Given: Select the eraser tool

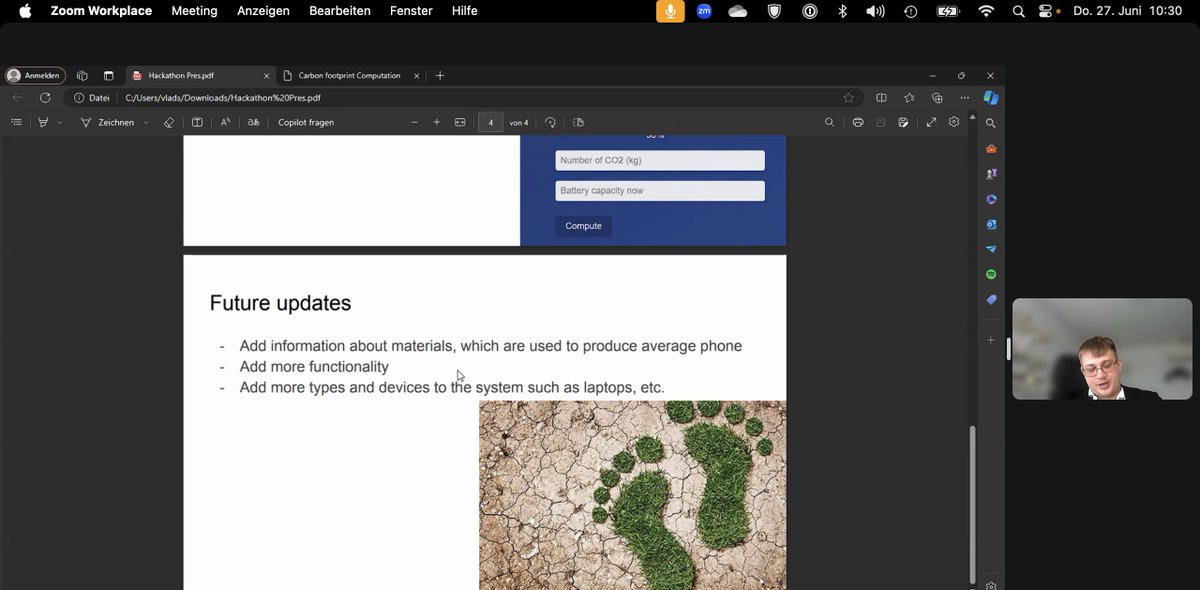Looking at the screenshot, I should (169, 122).
